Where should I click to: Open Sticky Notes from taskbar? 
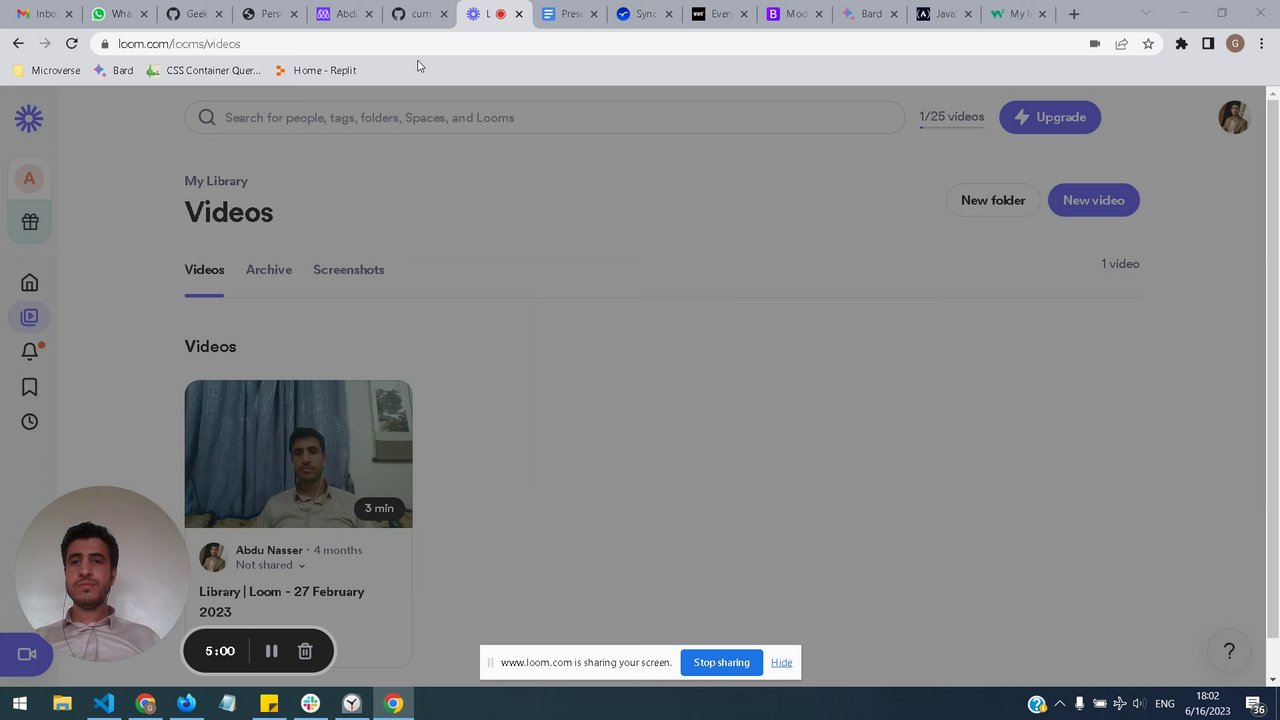point(269,704)
